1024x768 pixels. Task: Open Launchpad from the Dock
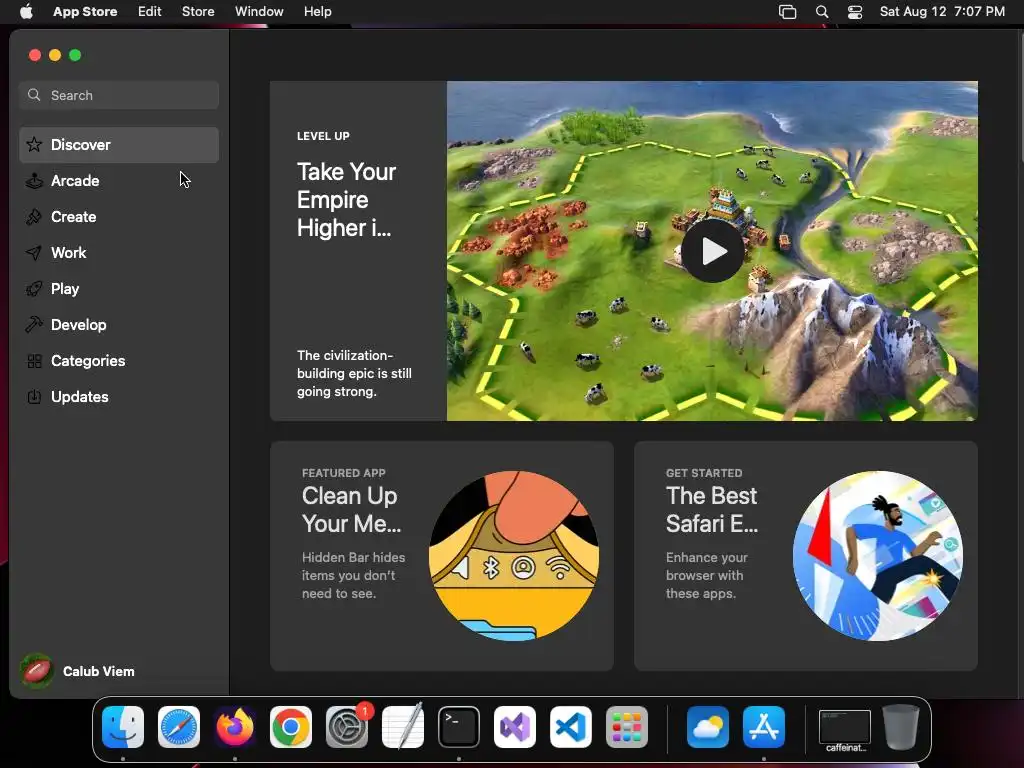point(627,727)
